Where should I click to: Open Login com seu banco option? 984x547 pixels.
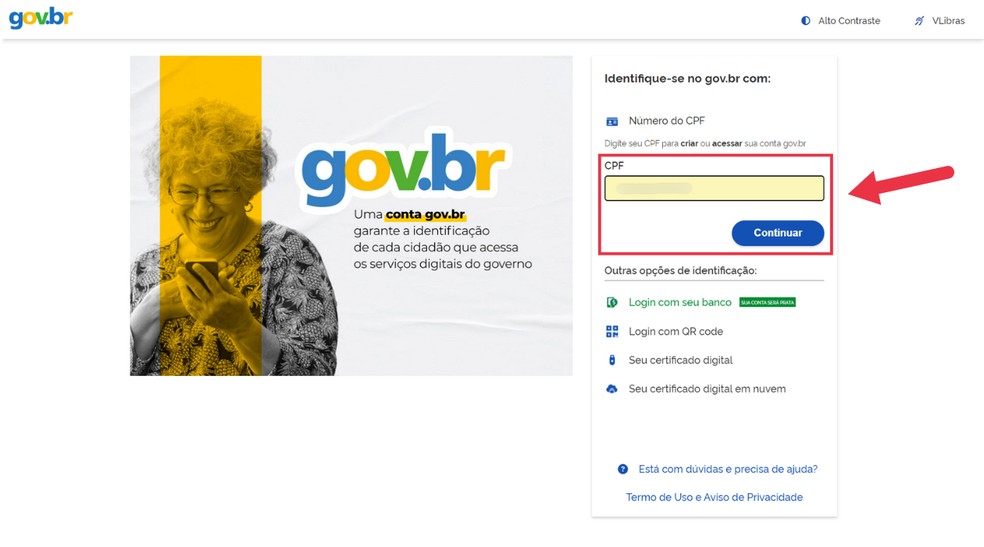(x=680, y=302)
